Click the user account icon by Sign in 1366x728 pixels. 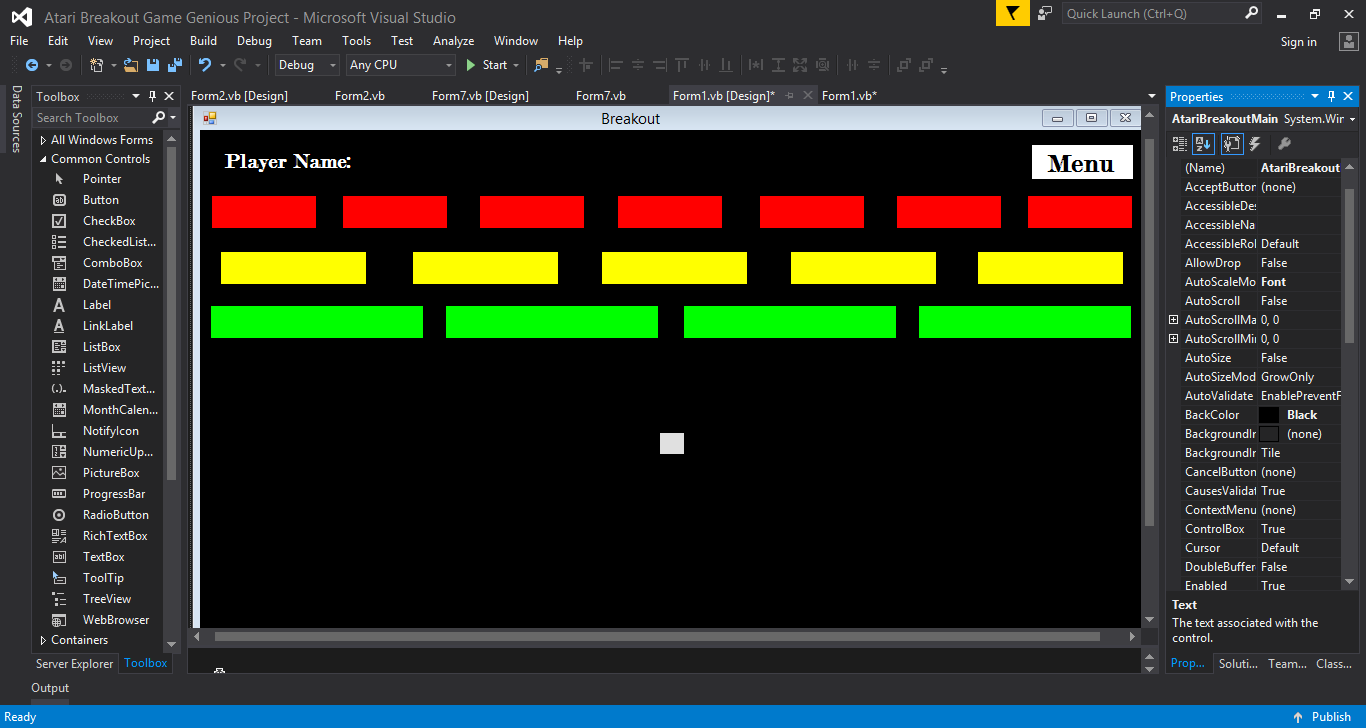pyautogui.click(x=1348, y=41)
